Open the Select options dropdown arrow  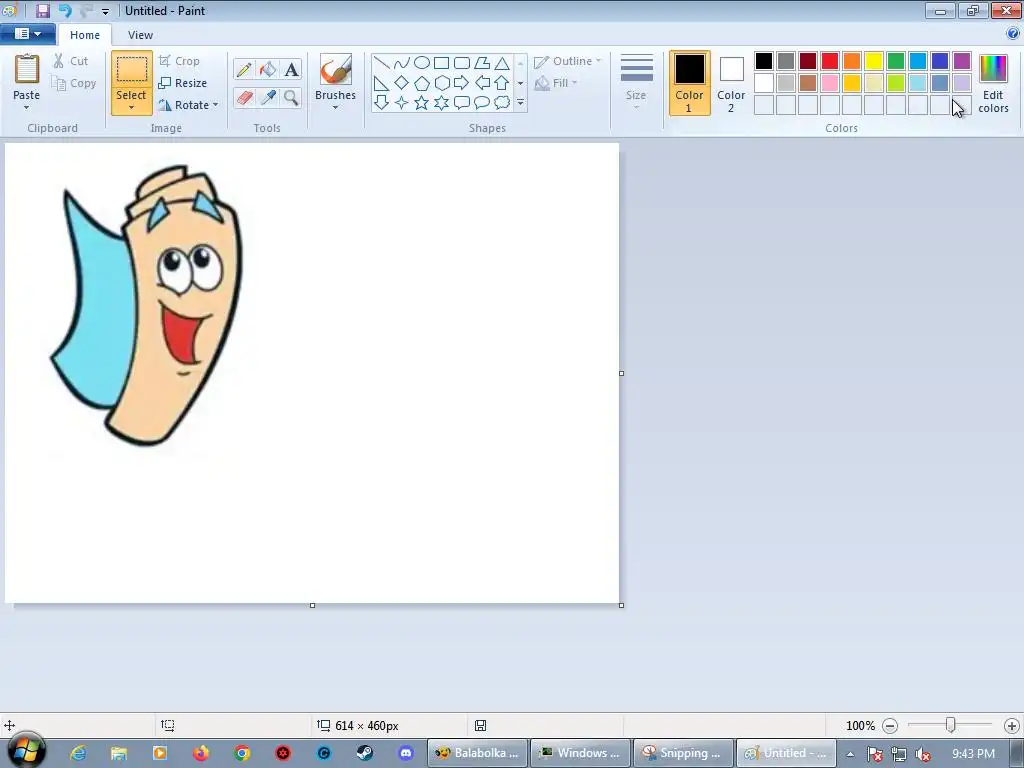[131, 106]
